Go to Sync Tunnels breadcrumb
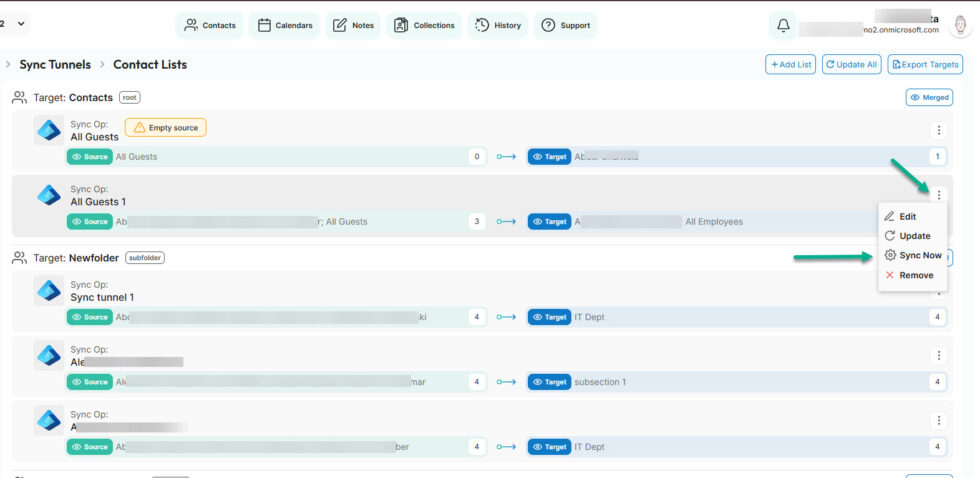This screenshot has width=980, height=478. pyautogui.click(x=55, y=64)
